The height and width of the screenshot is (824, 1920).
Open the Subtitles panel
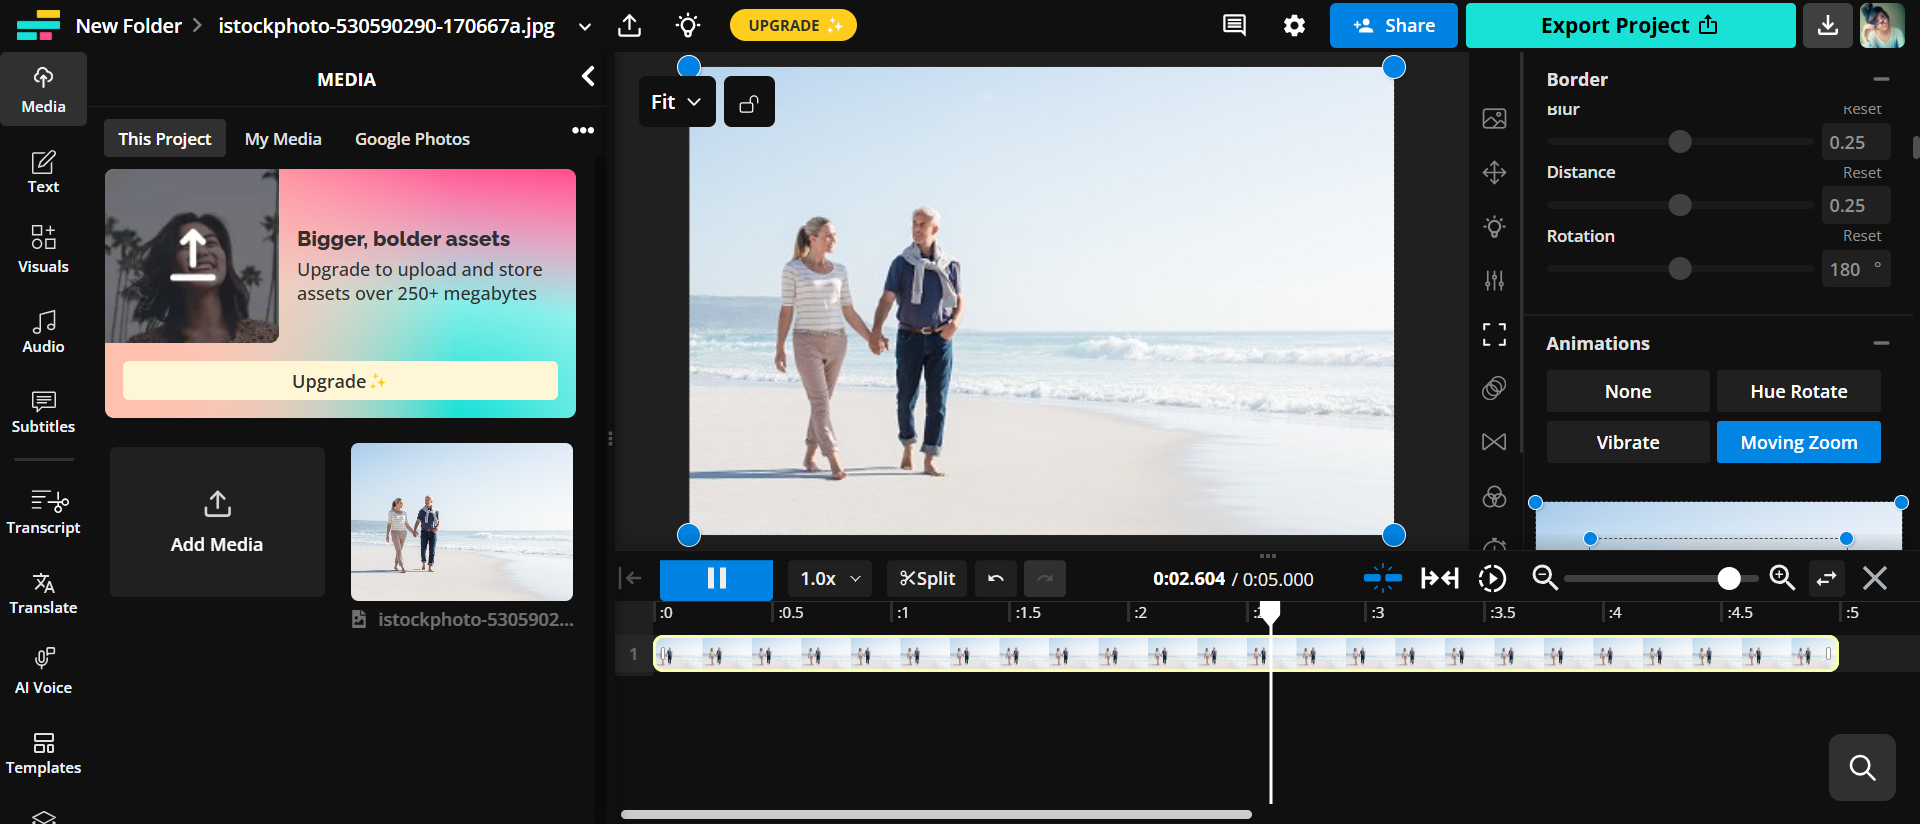(43, 411)
